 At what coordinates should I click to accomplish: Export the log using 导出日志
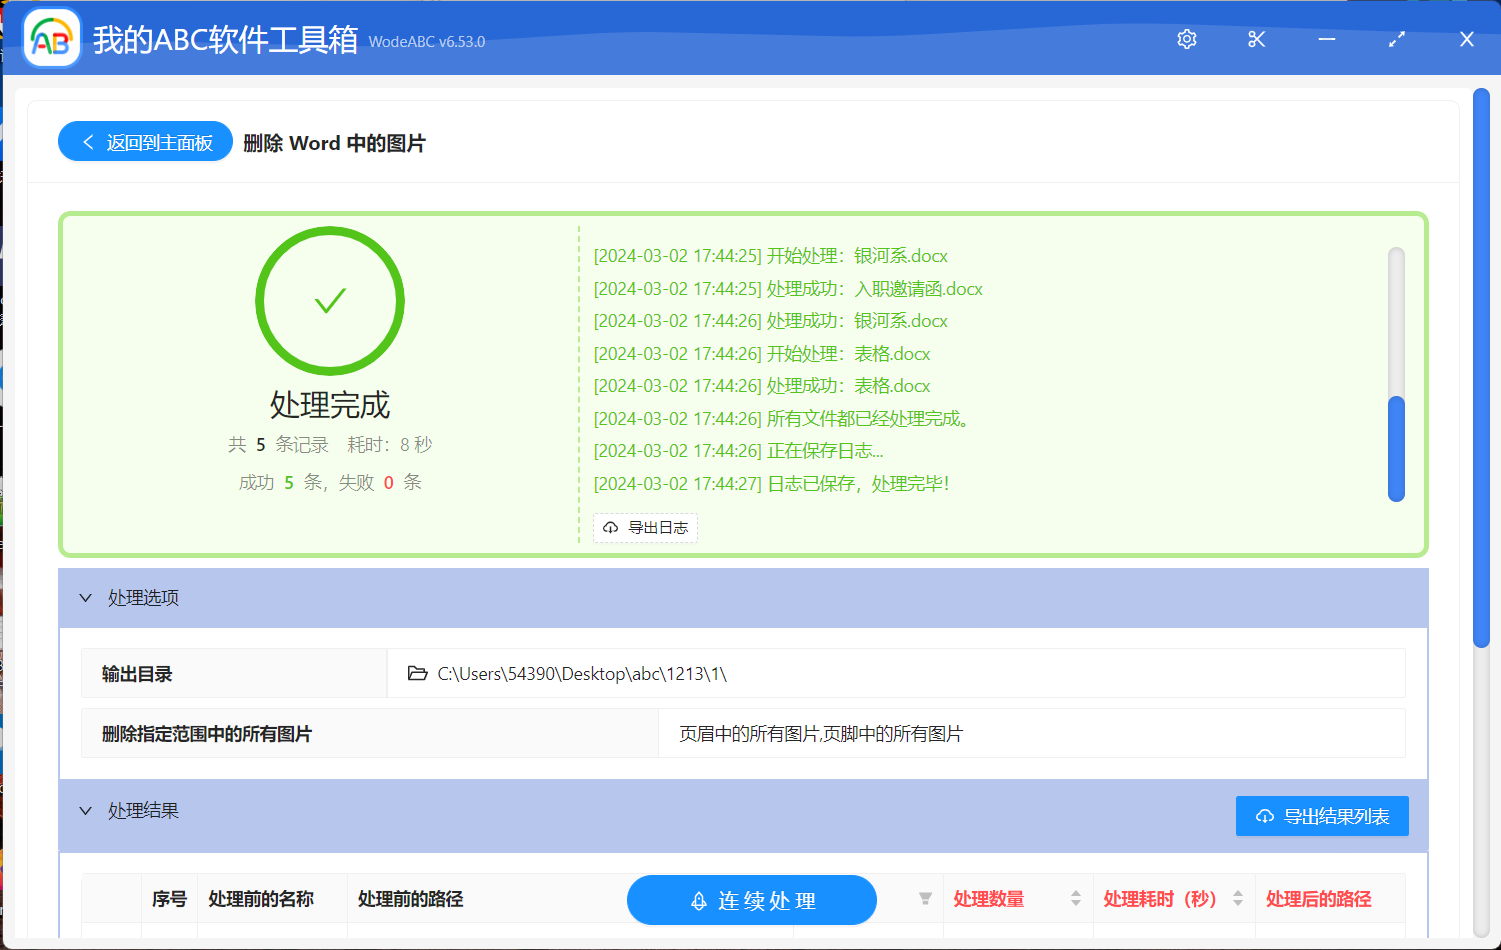click(645, 527)
